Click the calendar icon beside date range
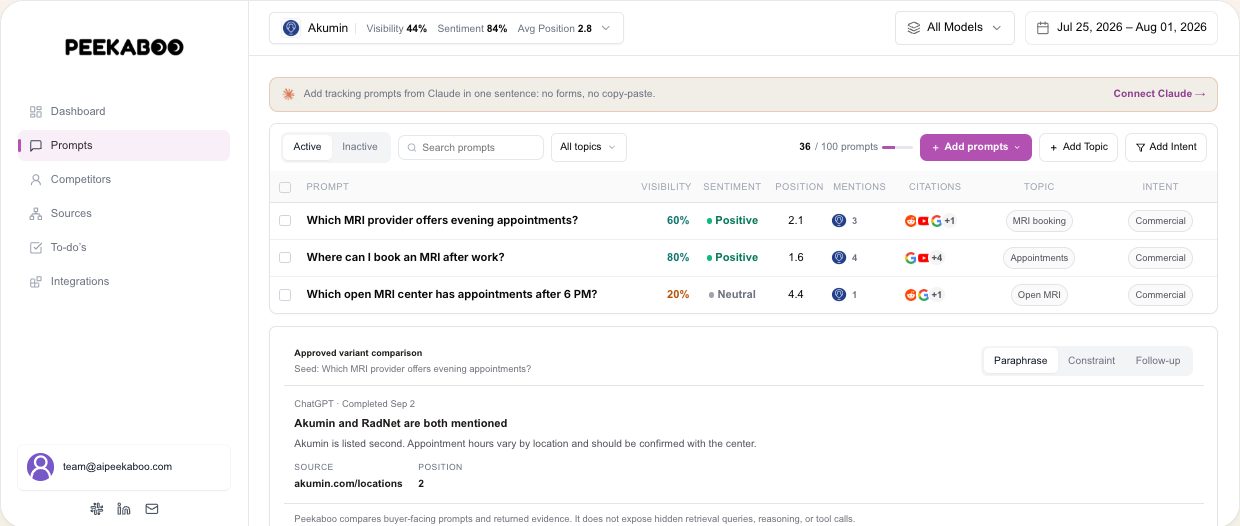1240x526 pixels. click(x=1044, y=28)
